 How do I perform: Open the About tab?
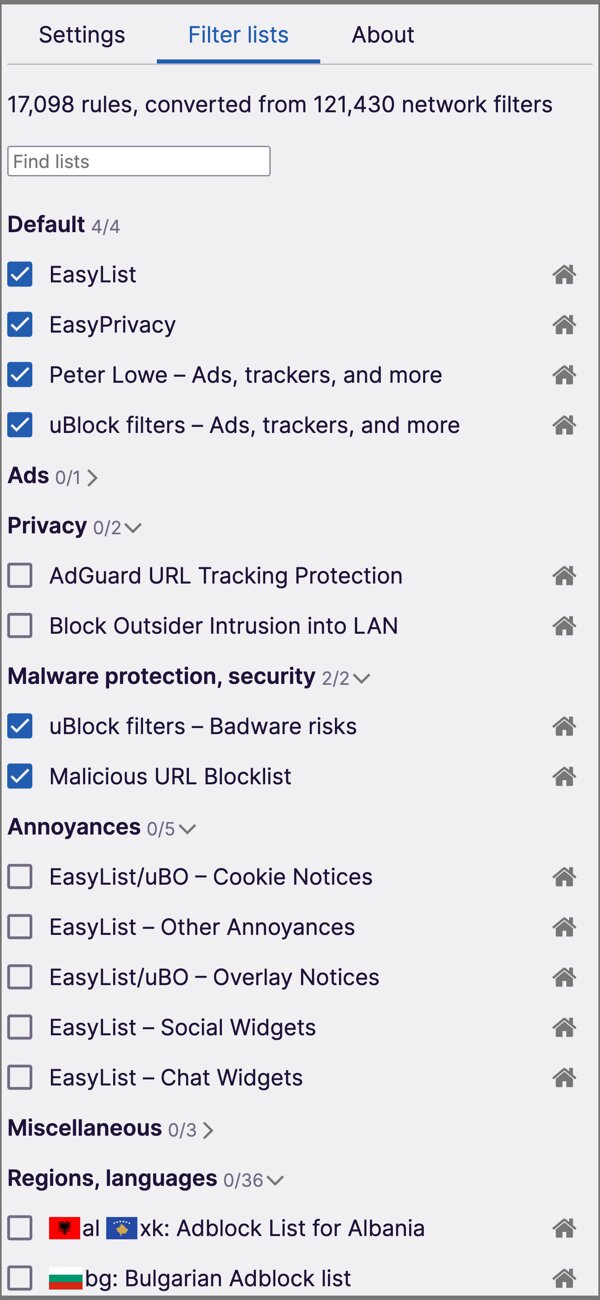[x=383, y=35]
